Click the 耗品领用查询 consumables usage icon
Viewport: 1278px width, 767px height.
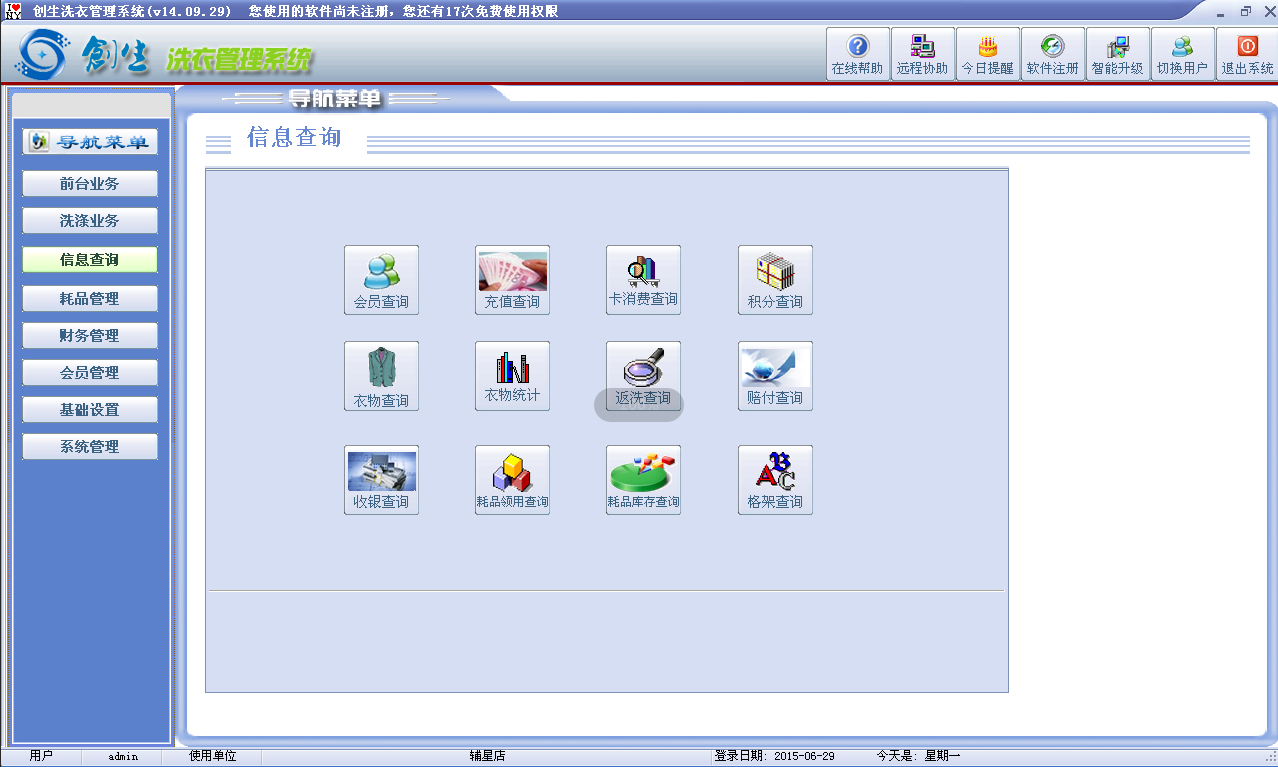[512, 480]
